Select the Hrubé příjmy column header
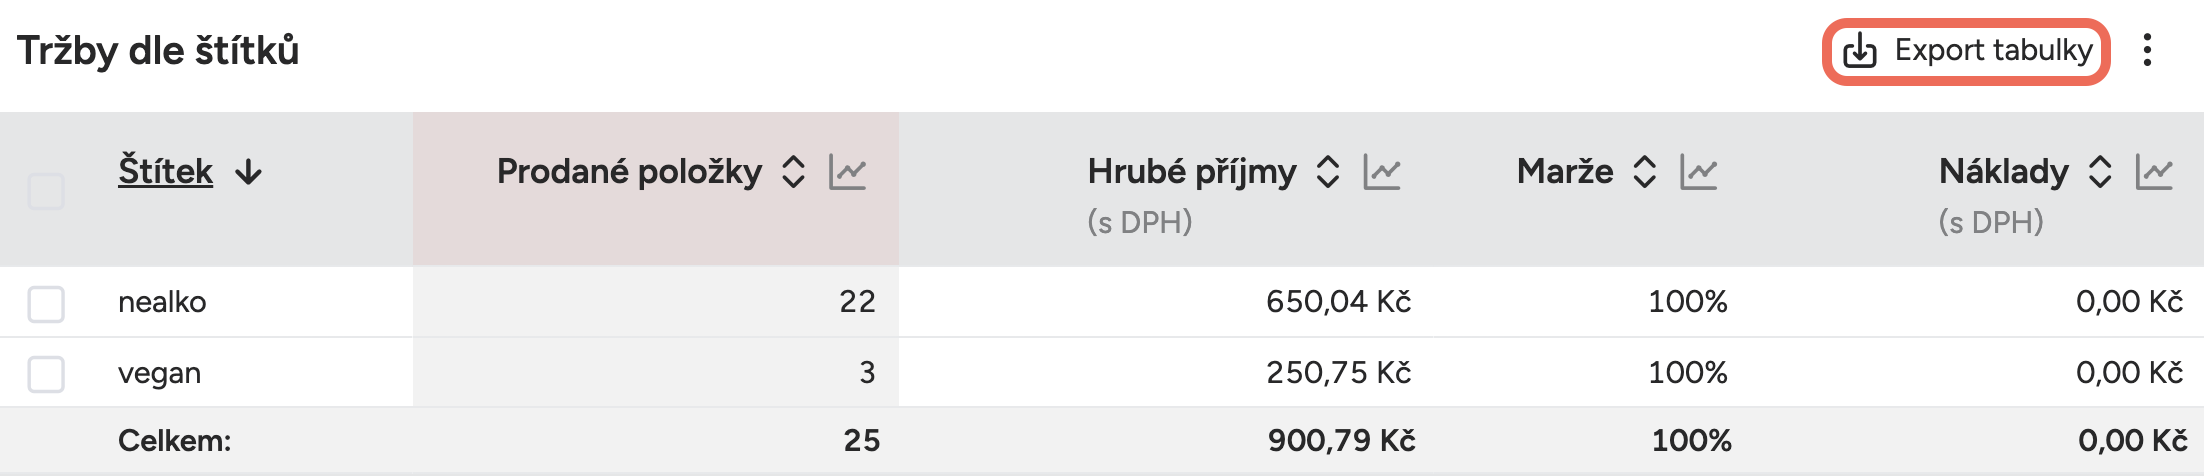This screenshot has height=476, width=2204. tap(1191, 172)
